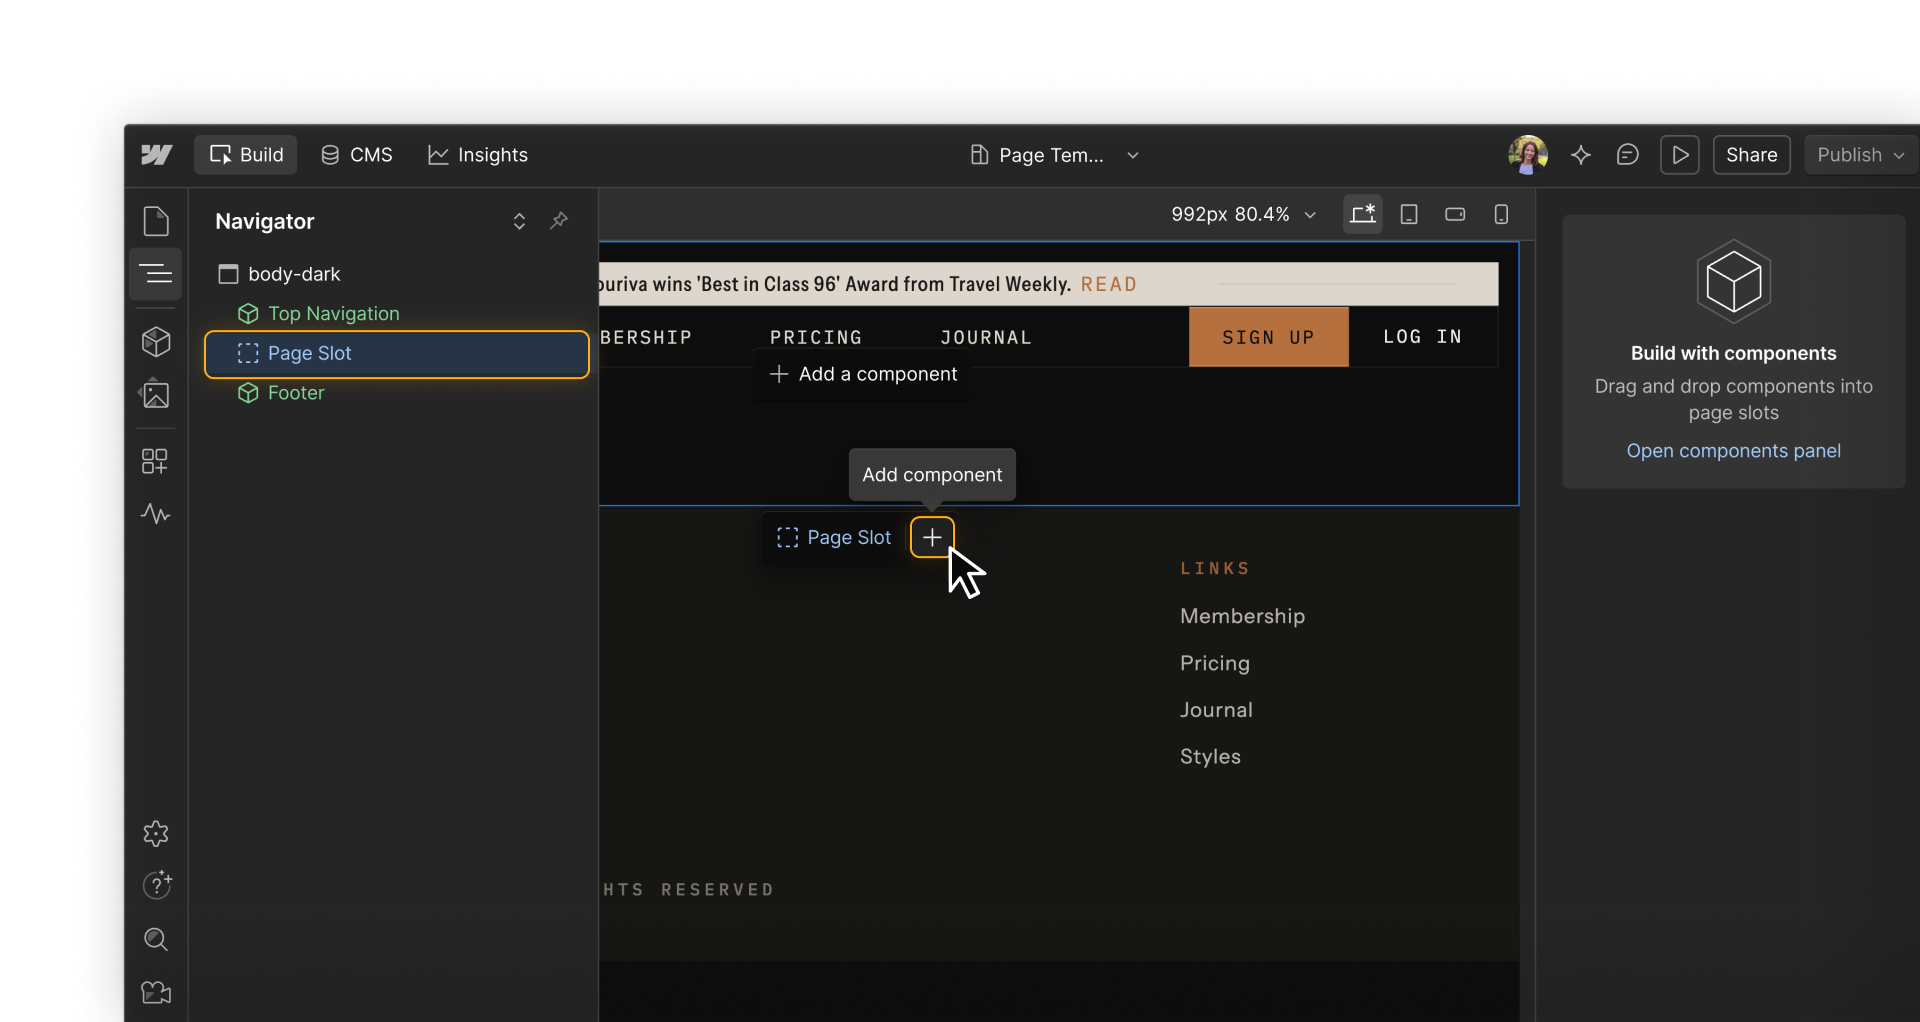Viewport: 1920px width, 1022px height.
Task: Select the mobile portrait breakpoint icon
Action: 1501,214
